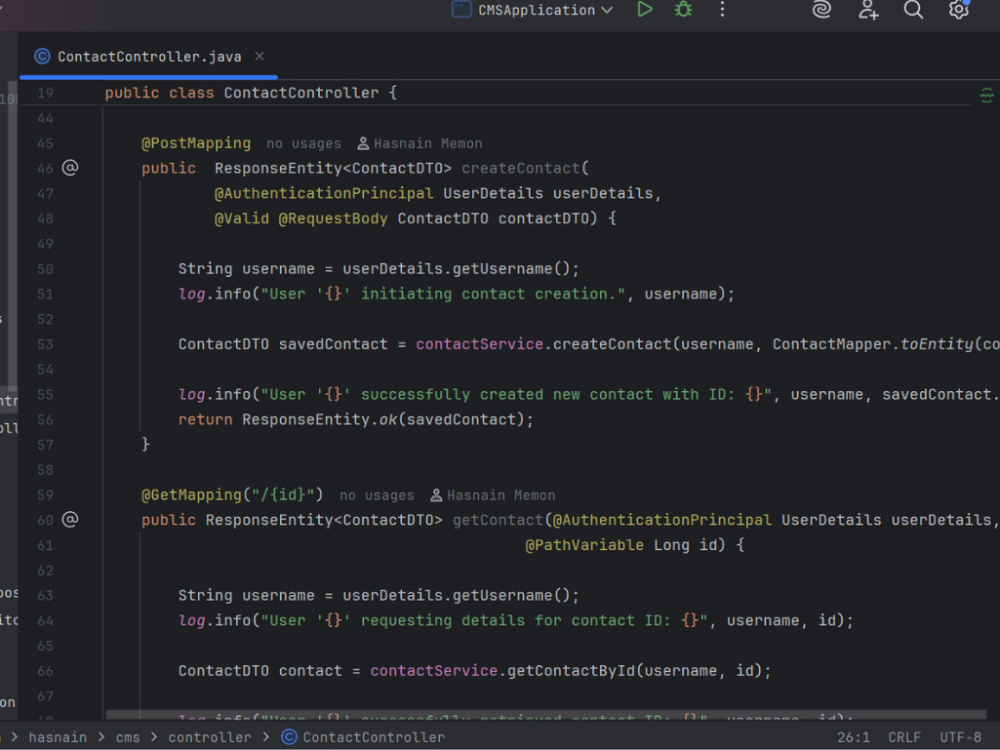Click the getContact method name on line 60
The width and height of the screenshot is (1000, 750).
click(x=497, y=520)
